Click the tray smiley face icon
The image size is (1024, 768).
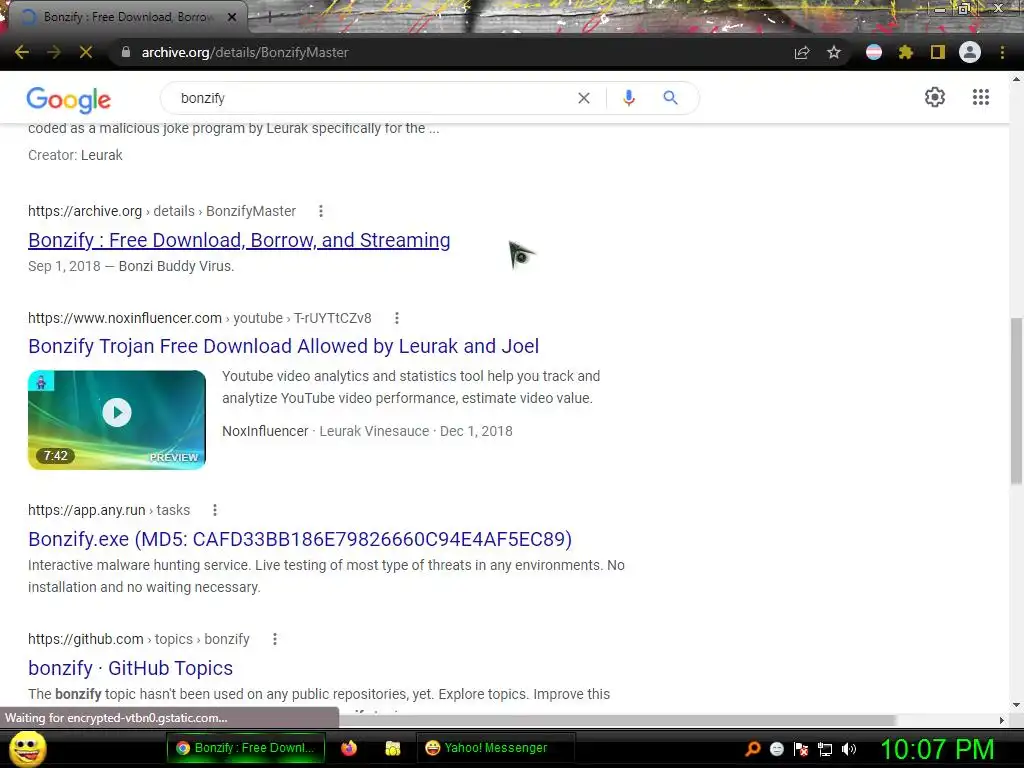[776, 749]
